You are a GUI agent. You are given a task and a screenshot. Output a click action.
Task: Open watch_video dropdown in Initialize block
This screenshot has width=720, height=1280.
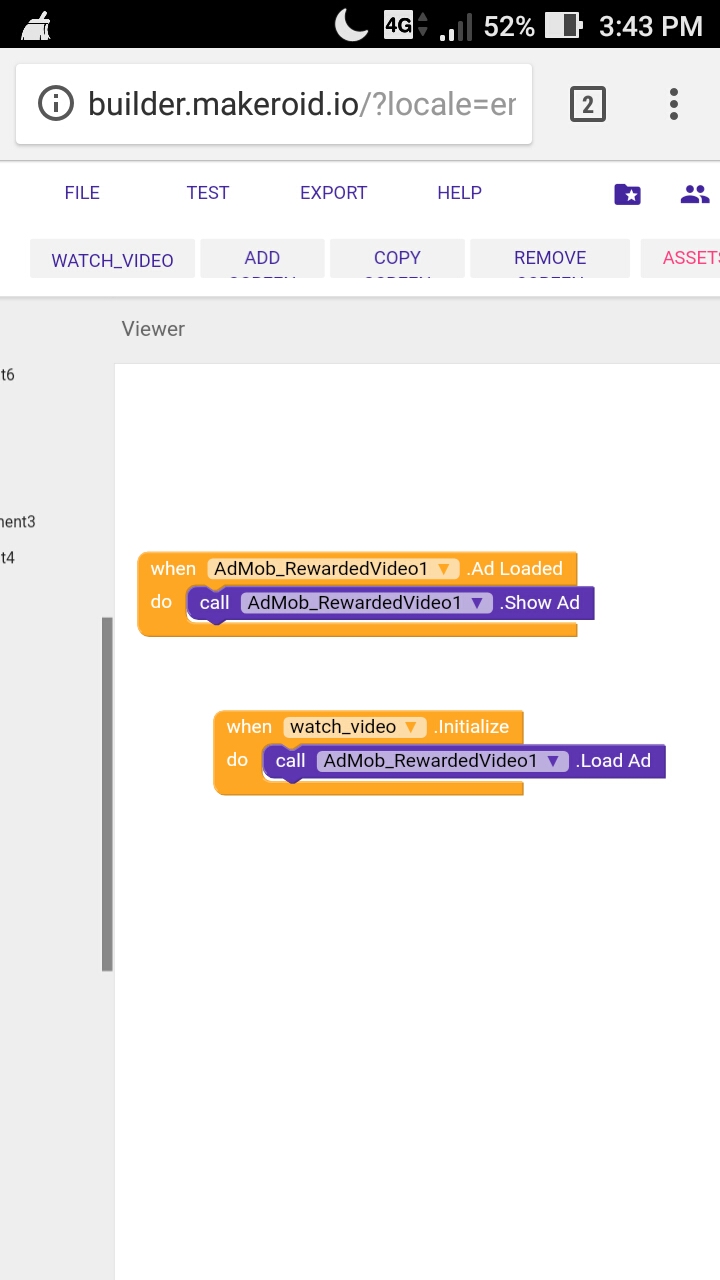(410, 727)
